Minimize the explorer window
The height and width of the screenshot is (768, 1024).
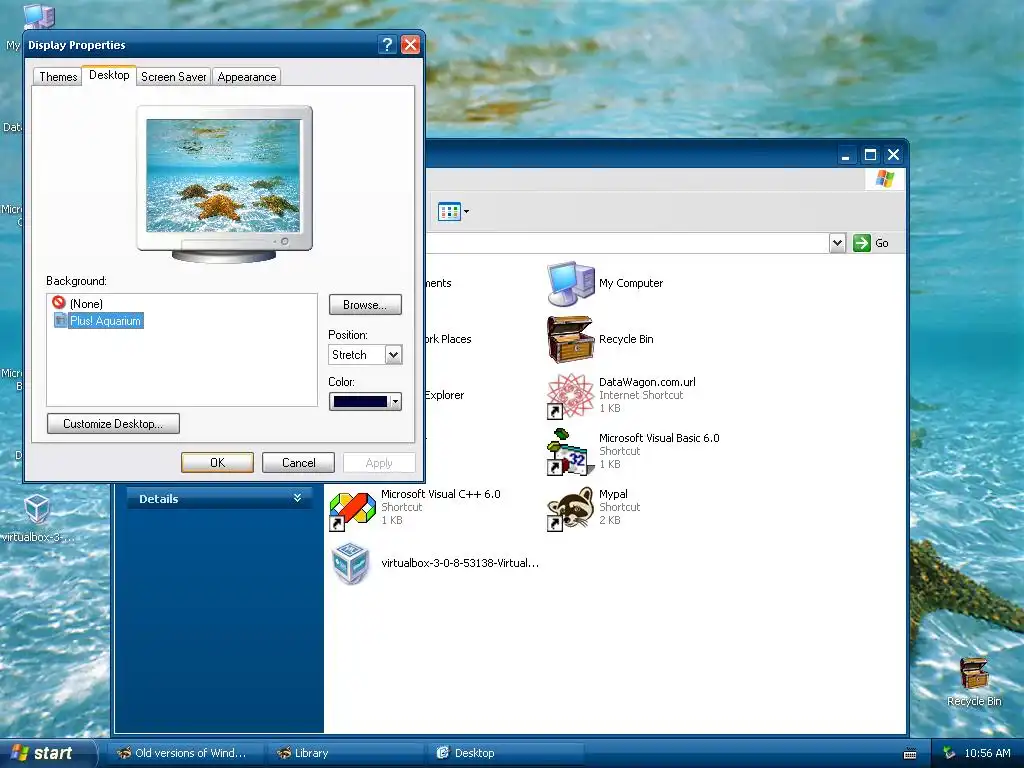point(846,155)
